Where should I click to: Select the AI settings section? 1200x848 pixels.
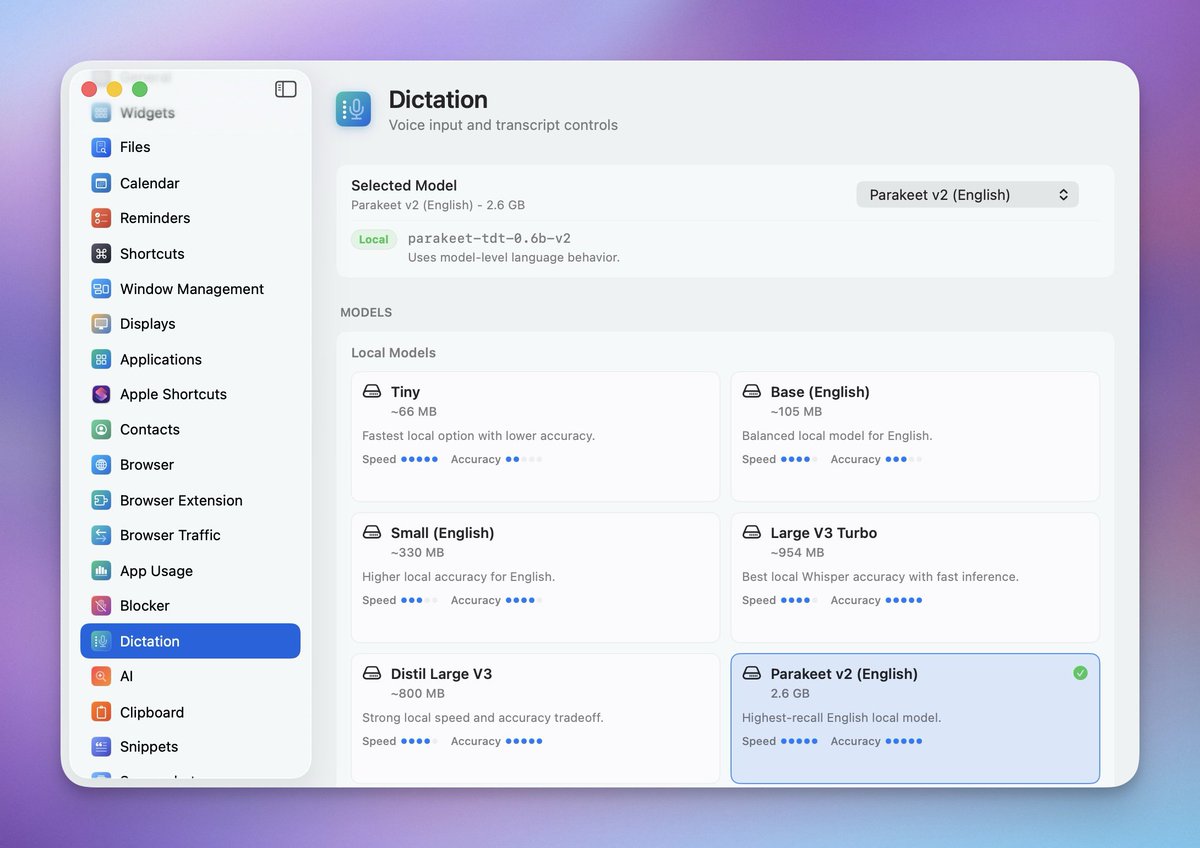tap(190, 677)
